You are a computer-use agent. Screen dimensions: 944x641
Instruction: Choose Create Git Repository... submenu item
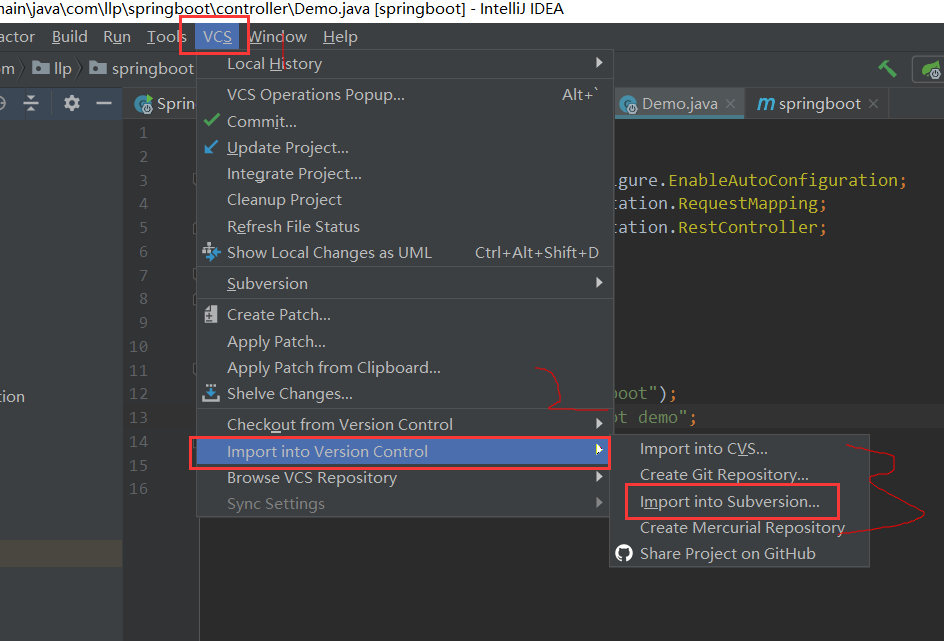click(740, 475)
